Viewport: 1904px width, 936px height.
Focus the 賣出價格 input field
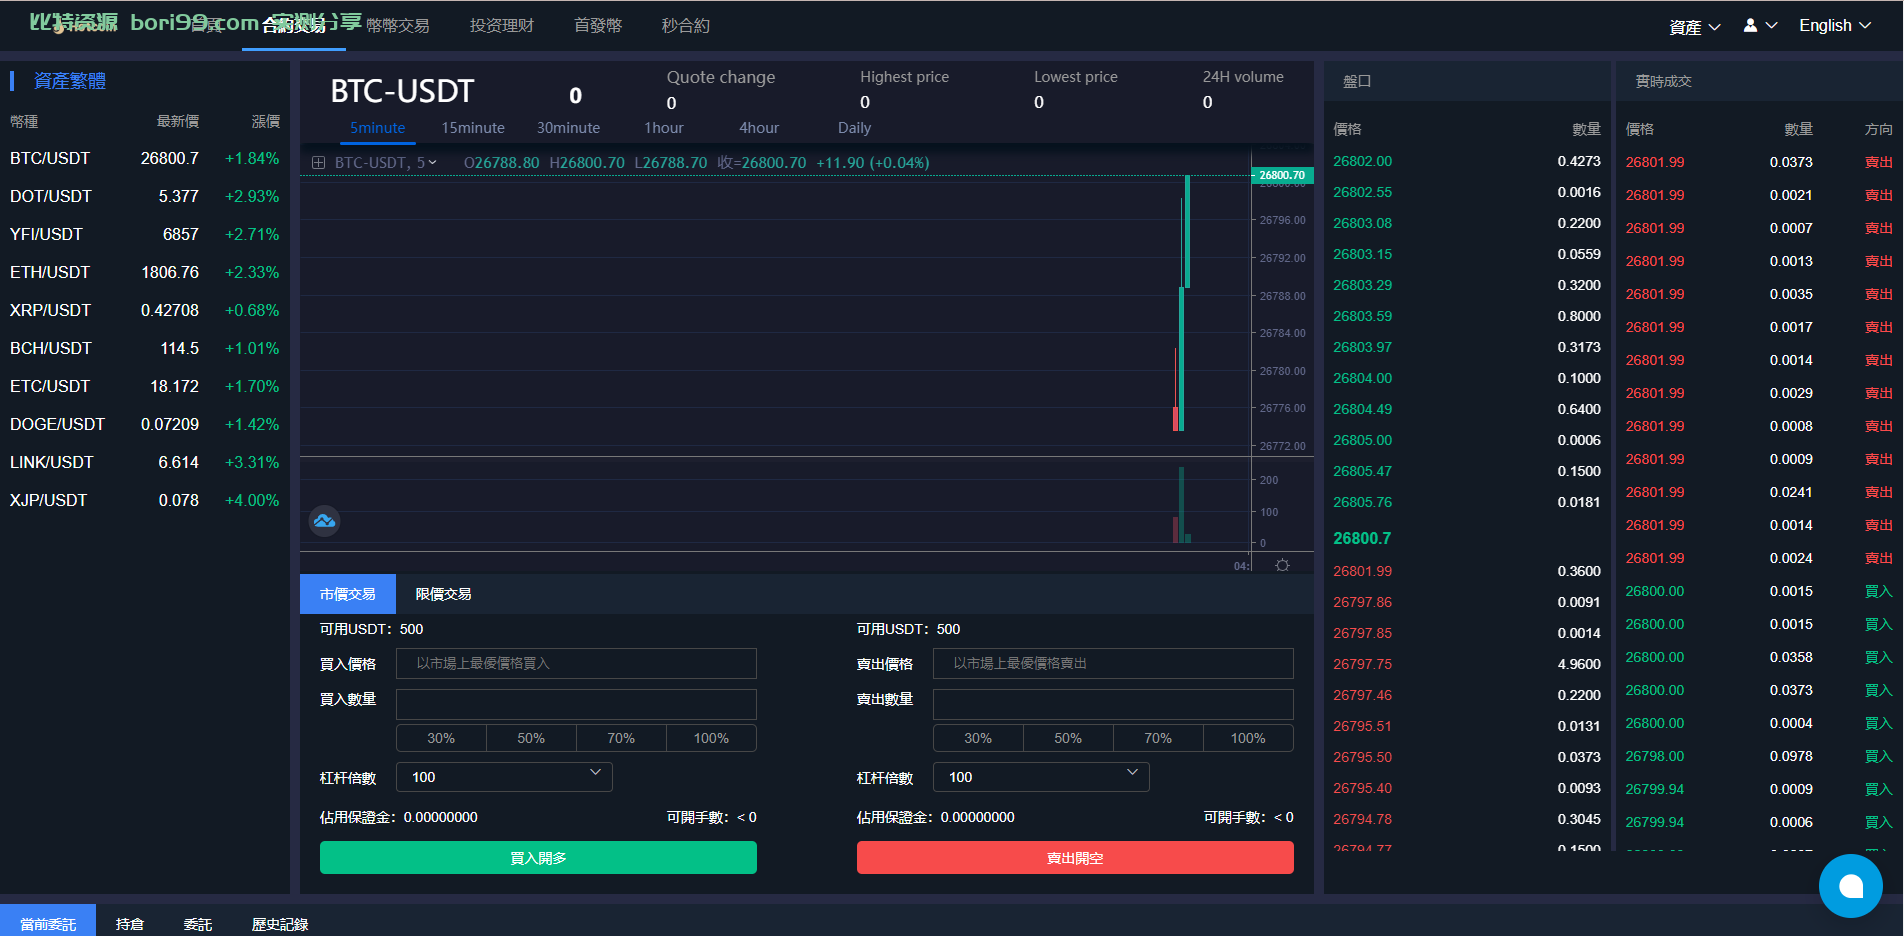pyautogui.click(x=1113, y=663)
